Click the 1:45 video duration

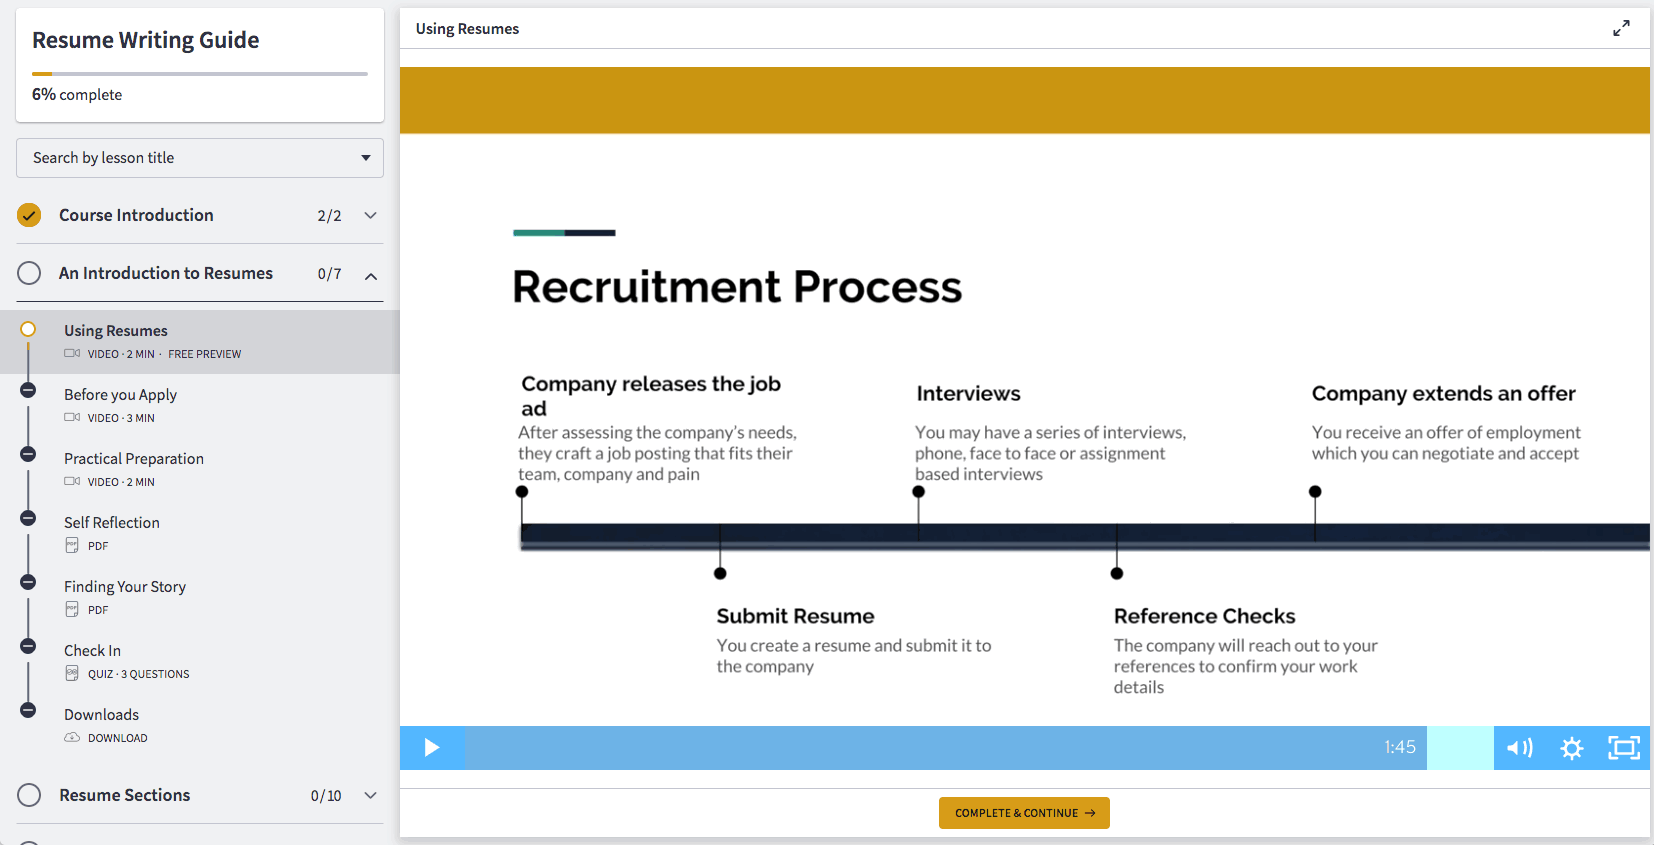coord(1400,747)
